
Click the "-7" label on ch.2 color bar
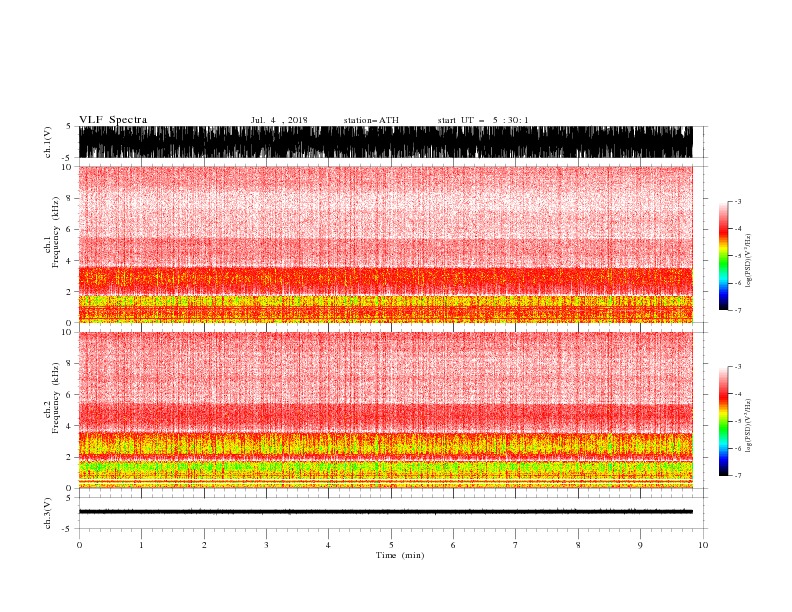[738, 476]
